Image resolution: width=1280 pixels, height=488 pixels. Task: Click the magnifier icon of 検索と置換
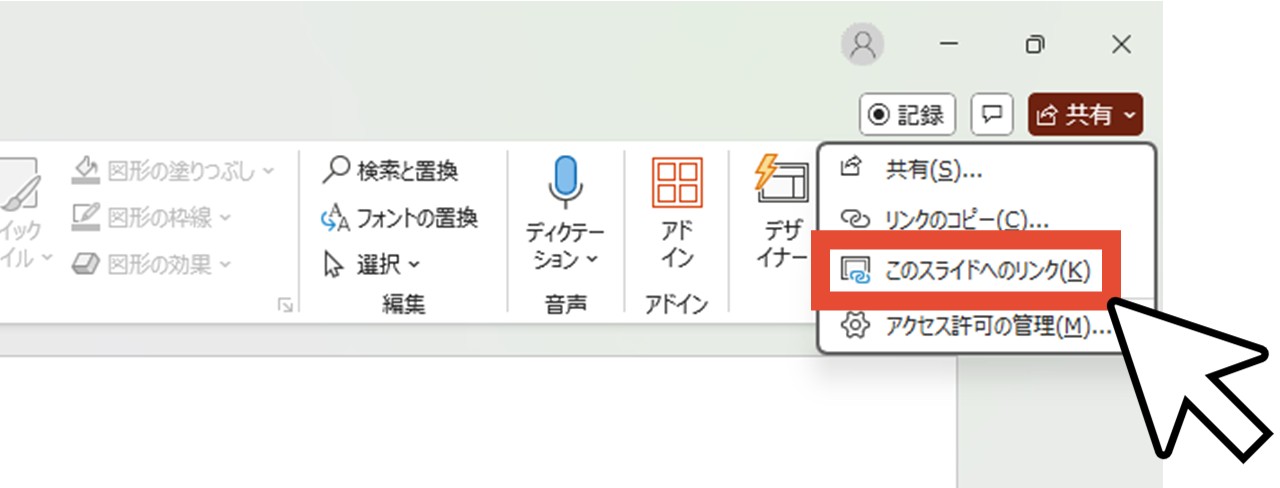tap(336, 170)
